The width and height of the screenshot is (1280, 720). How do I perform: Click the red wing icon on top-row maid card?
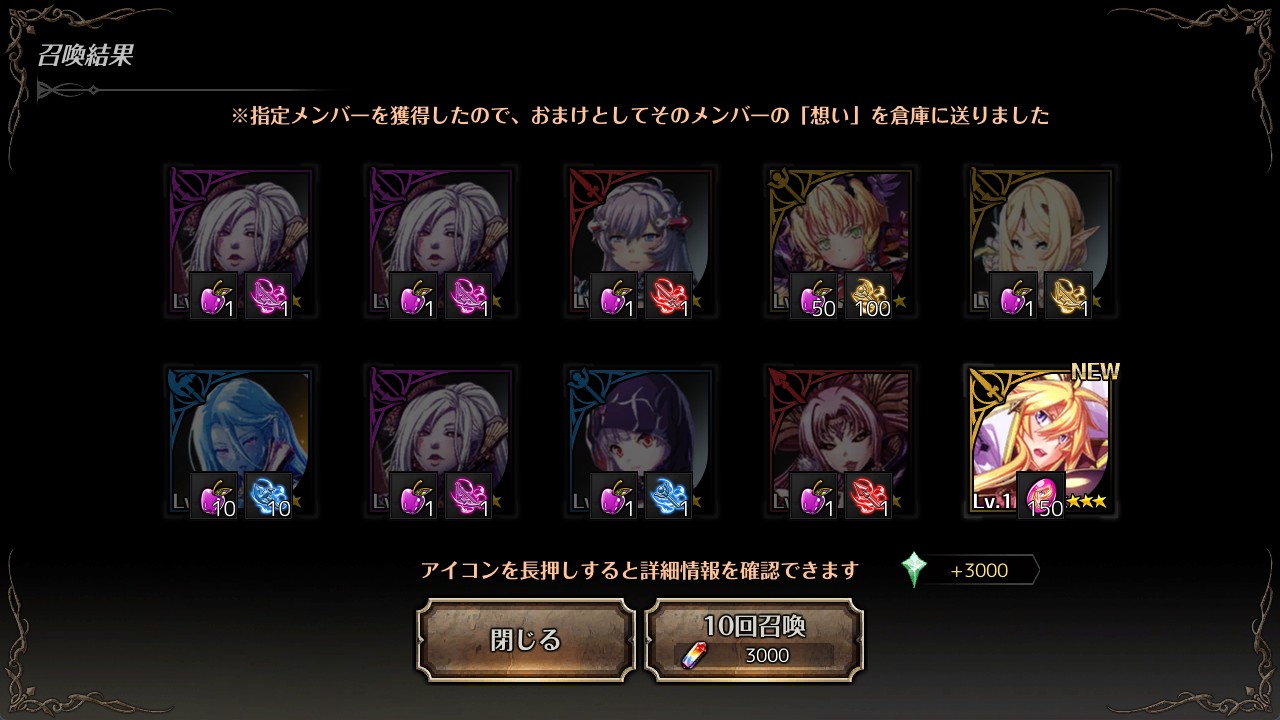coord(669,296)
